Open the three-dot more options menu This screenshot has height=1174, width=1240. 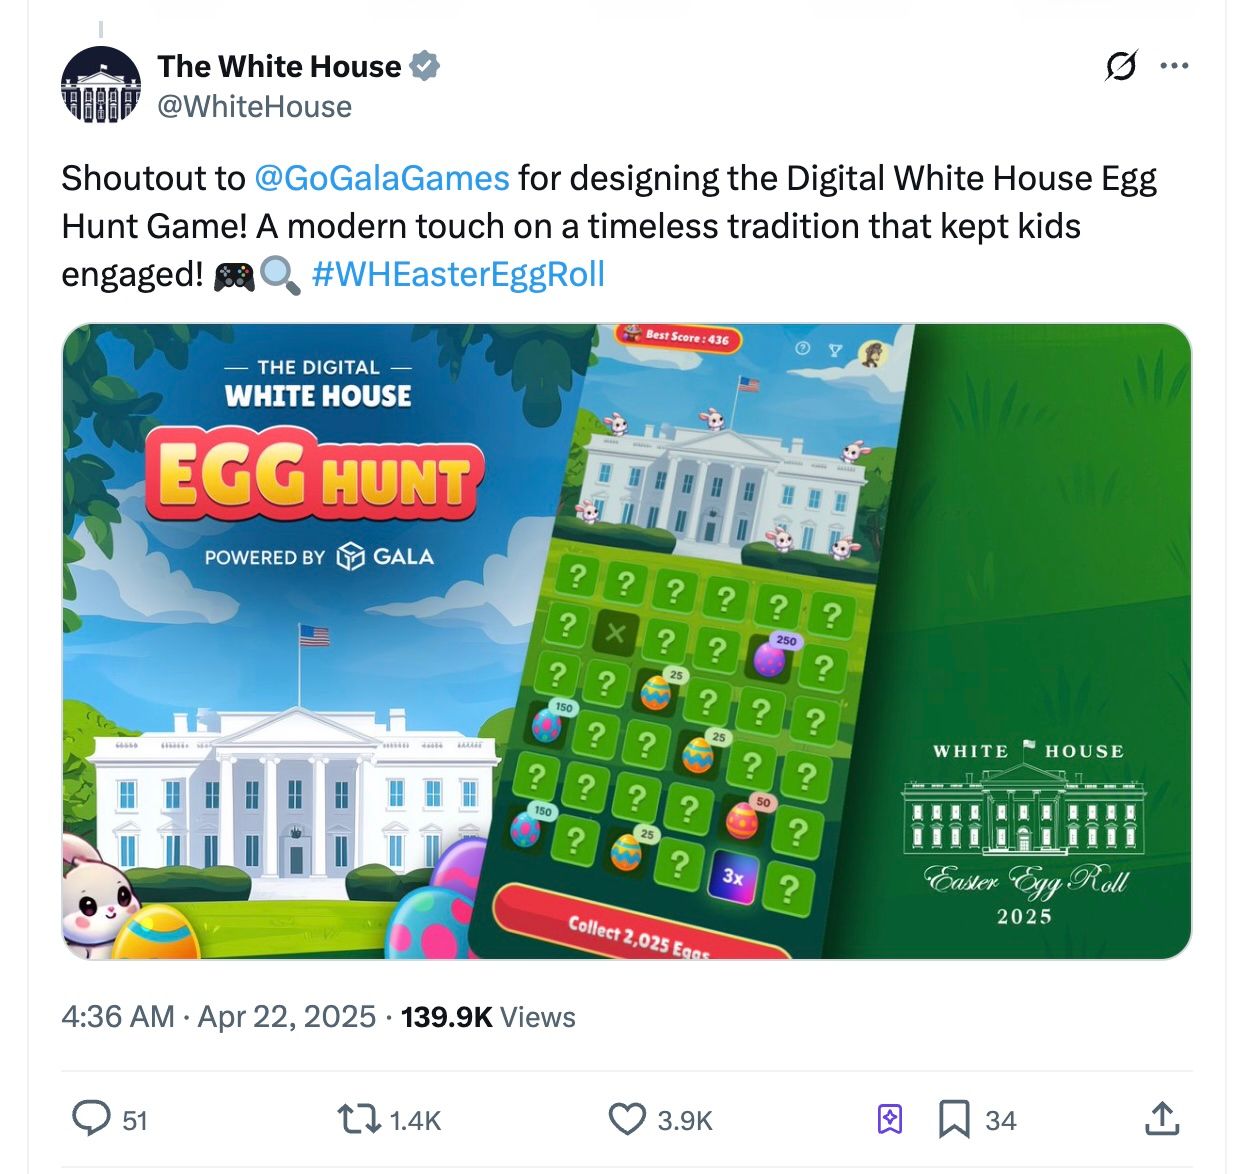[1174, 66]
